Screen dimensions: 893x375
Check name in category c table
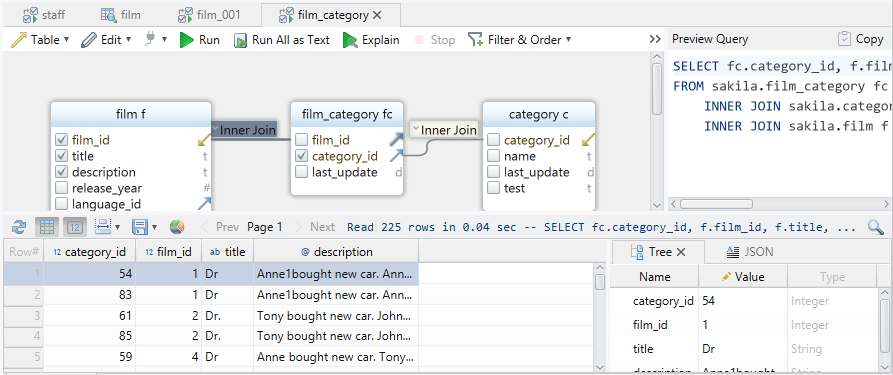(494, 156)
